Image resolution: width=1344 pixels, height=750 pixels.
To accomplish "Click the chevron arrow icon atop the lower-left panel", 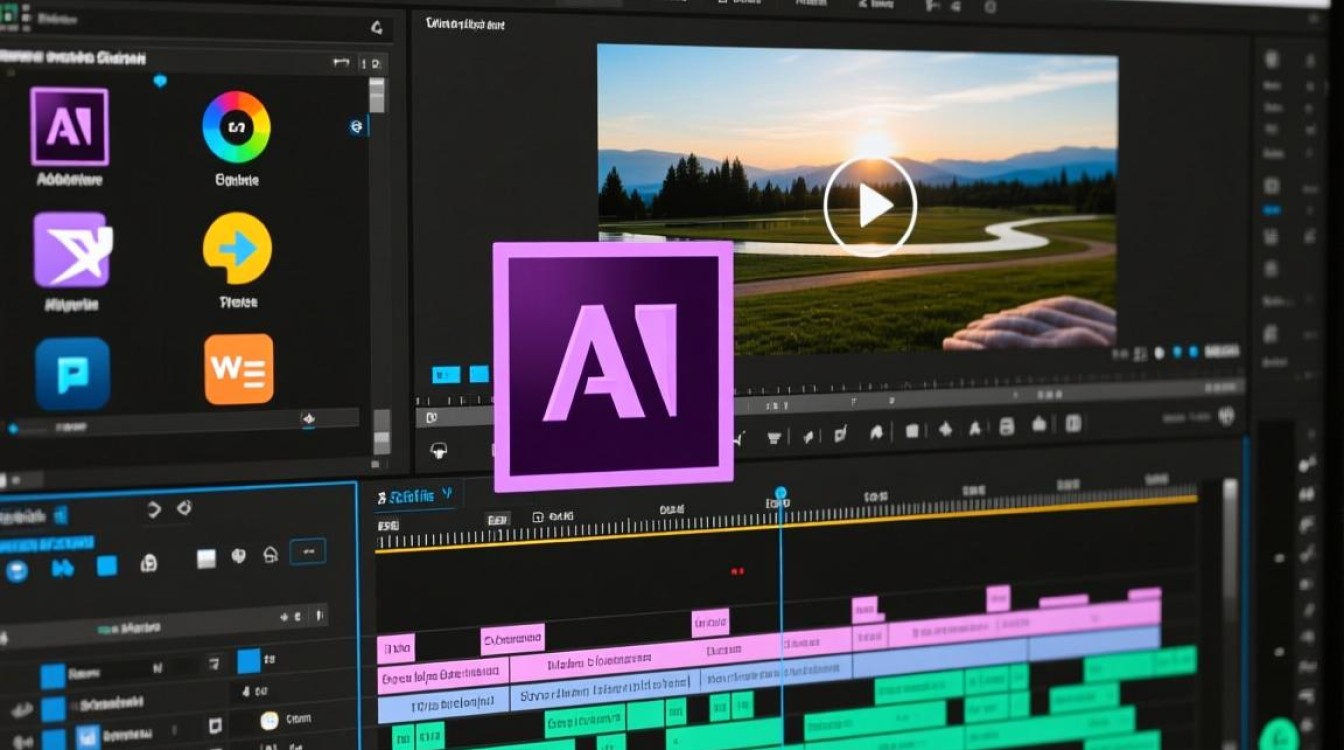I will (154, 510).
